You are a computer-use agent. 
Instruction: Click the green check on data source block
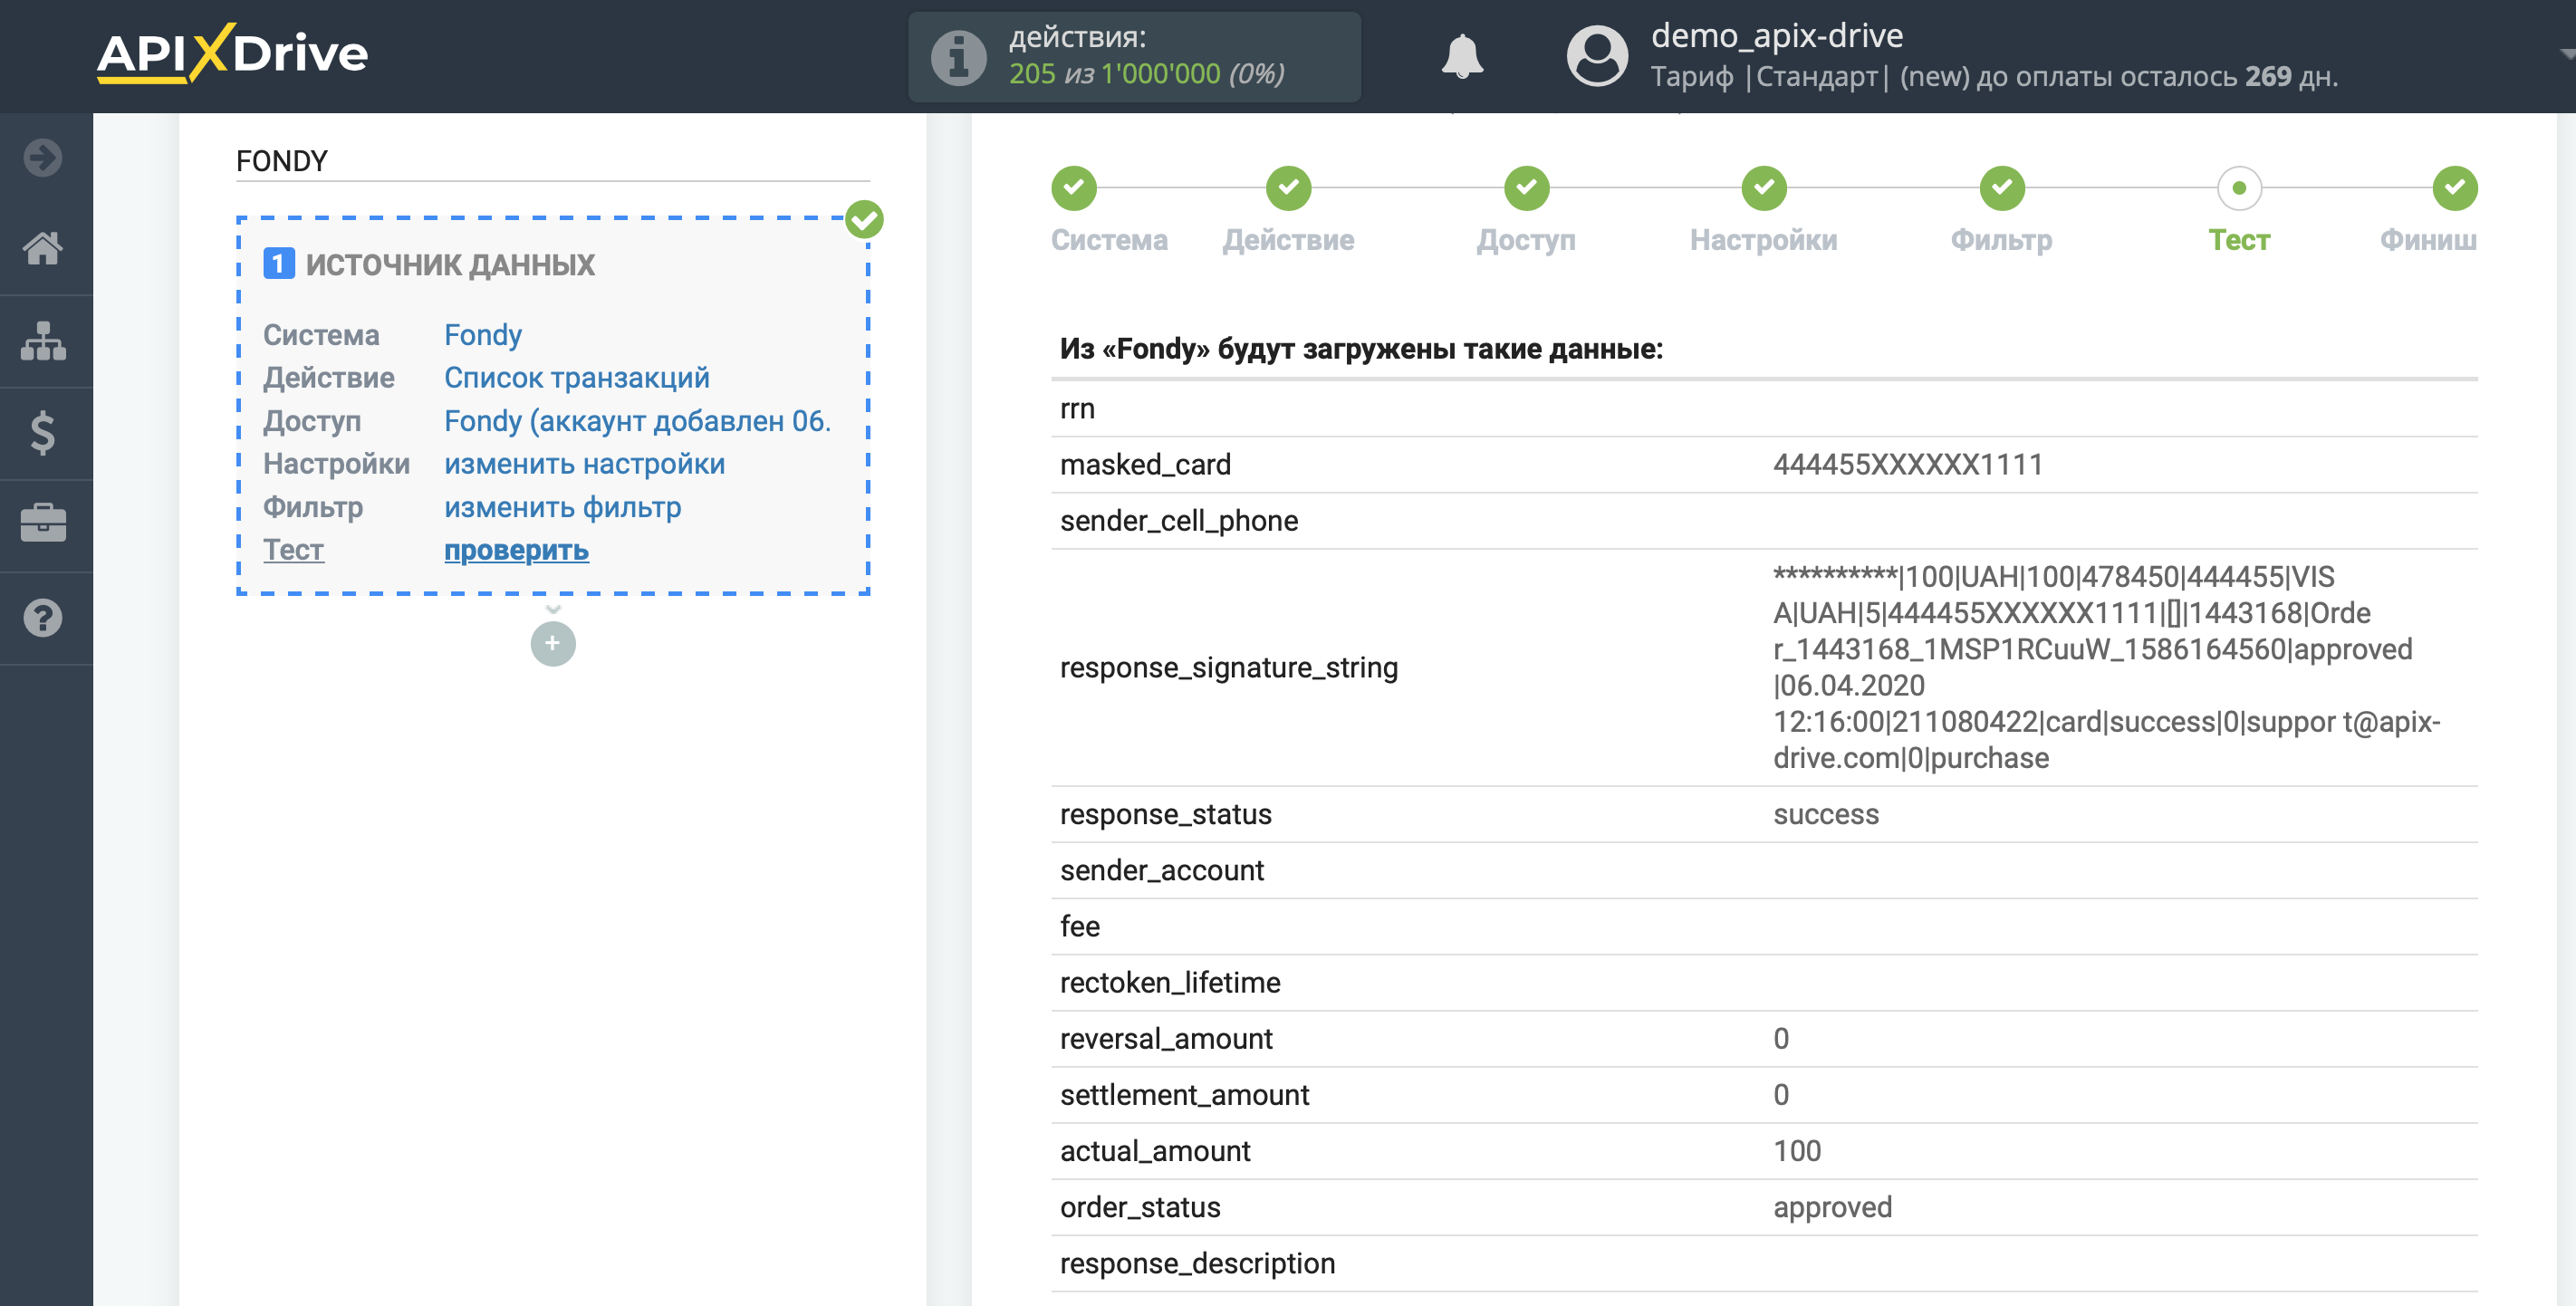[864, 219]
